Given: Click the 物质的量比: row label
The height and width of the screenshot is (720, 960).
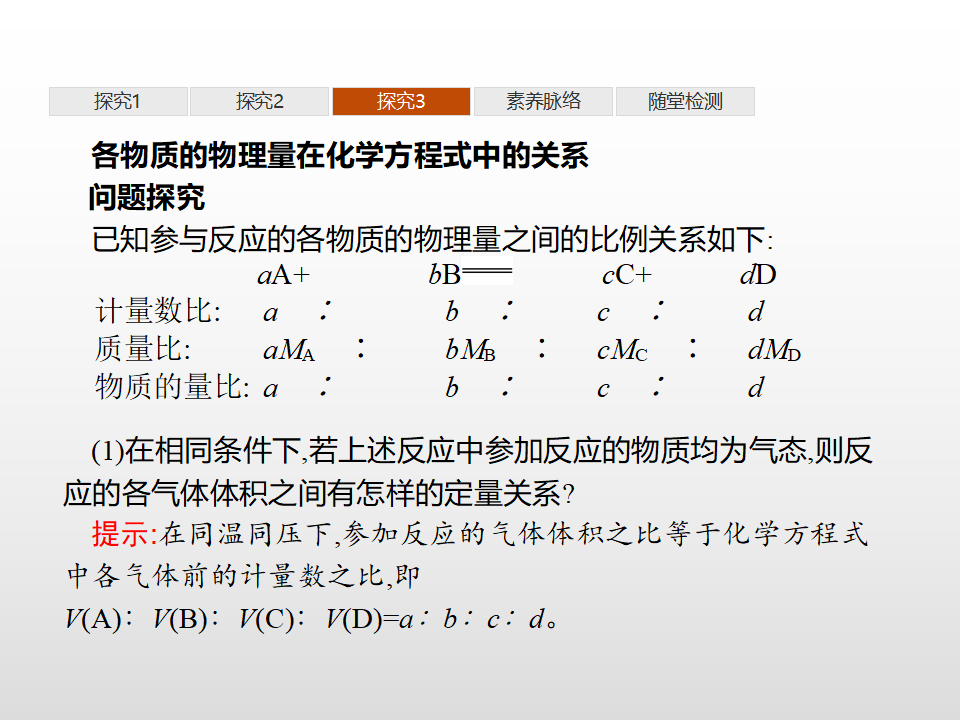Looking at the screenshot, I should pos(172,387).
